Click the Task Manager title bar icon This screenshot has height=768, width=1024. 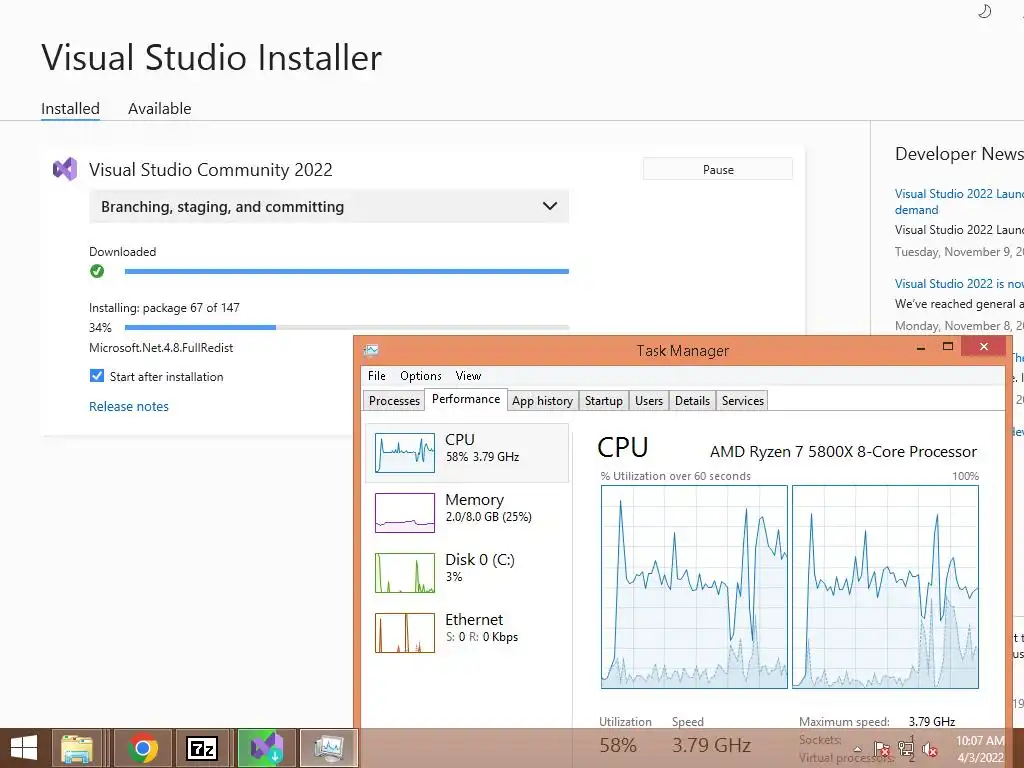point(371,351)
